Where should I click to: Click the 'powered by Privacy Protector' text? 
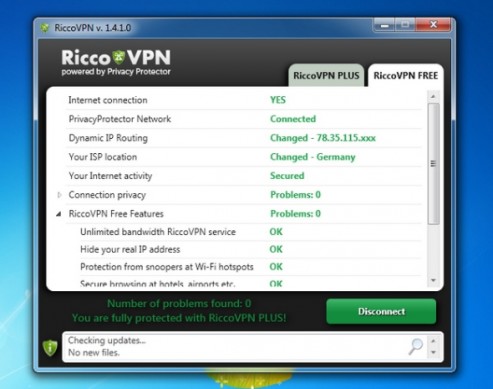pos(116,72)
